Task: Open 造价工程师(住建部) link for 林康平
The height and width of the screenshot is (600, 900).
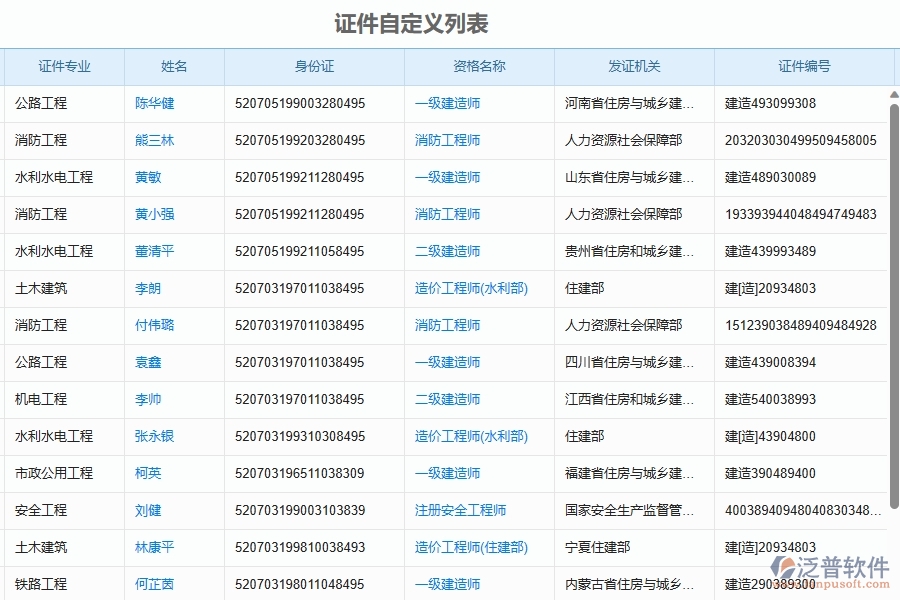Action: click(x=471, y=547)
